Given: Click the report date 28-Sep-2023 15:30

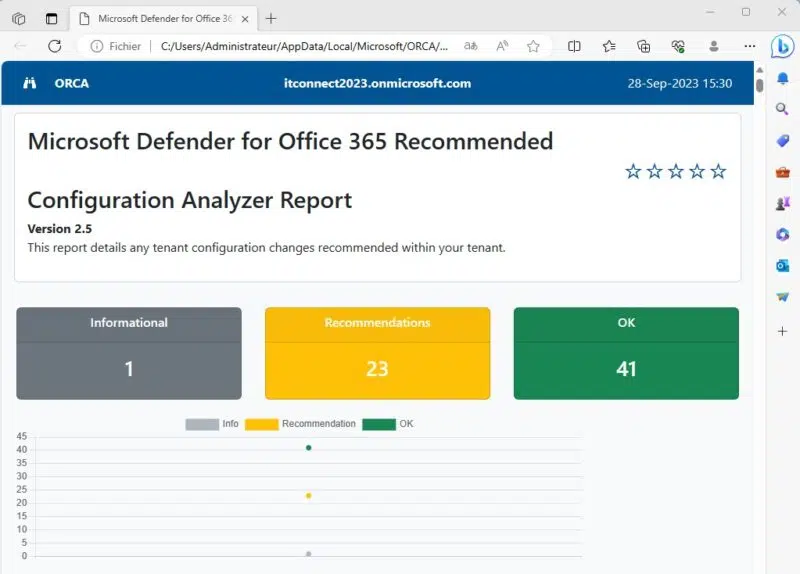Looking at the screenshot, I should 680,83.
